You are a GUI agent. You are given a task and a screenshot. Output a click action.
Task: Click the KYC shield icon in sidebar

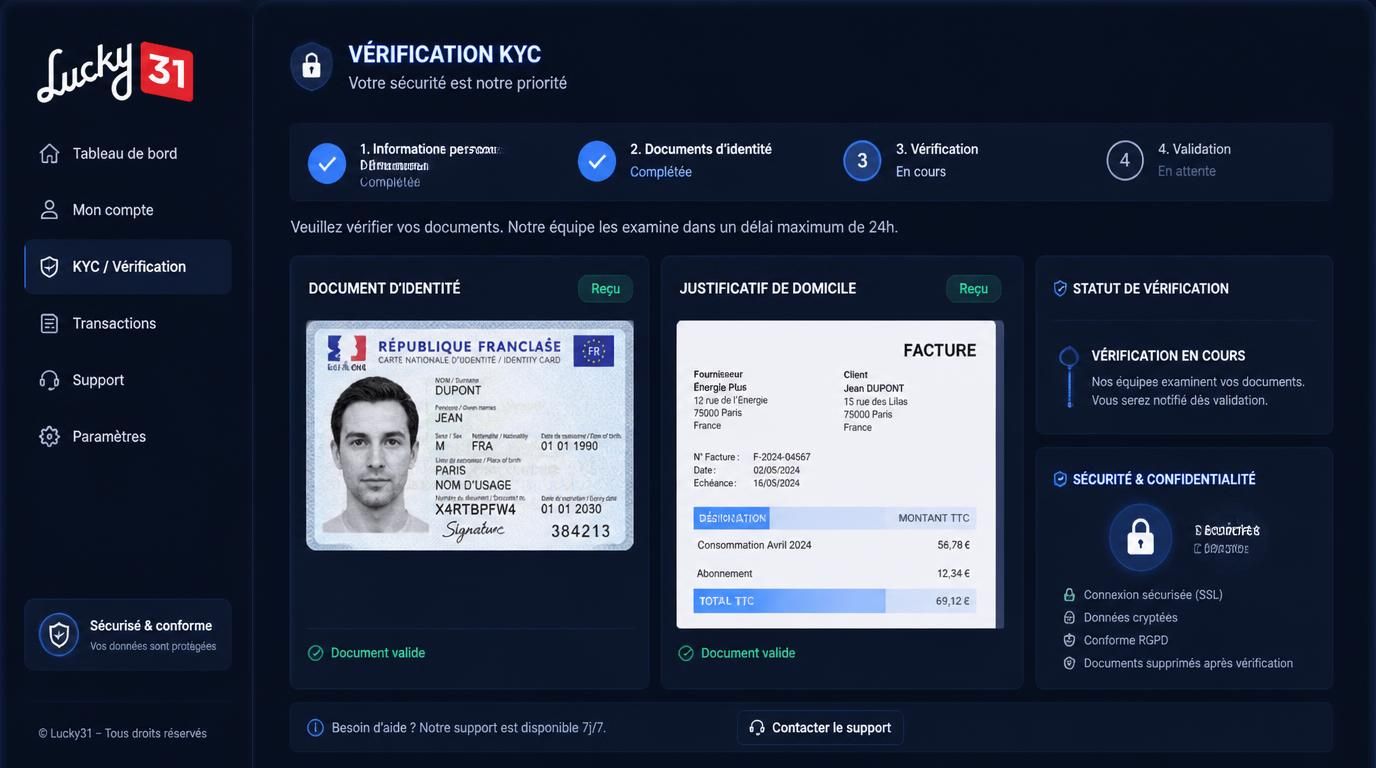point(49,267)
